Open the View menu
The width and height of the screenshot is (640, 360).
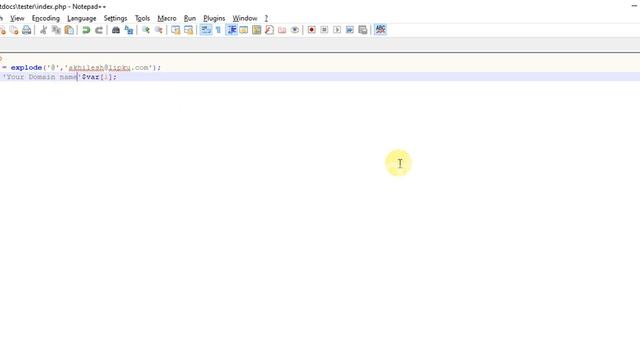click(x=17, y=18)
